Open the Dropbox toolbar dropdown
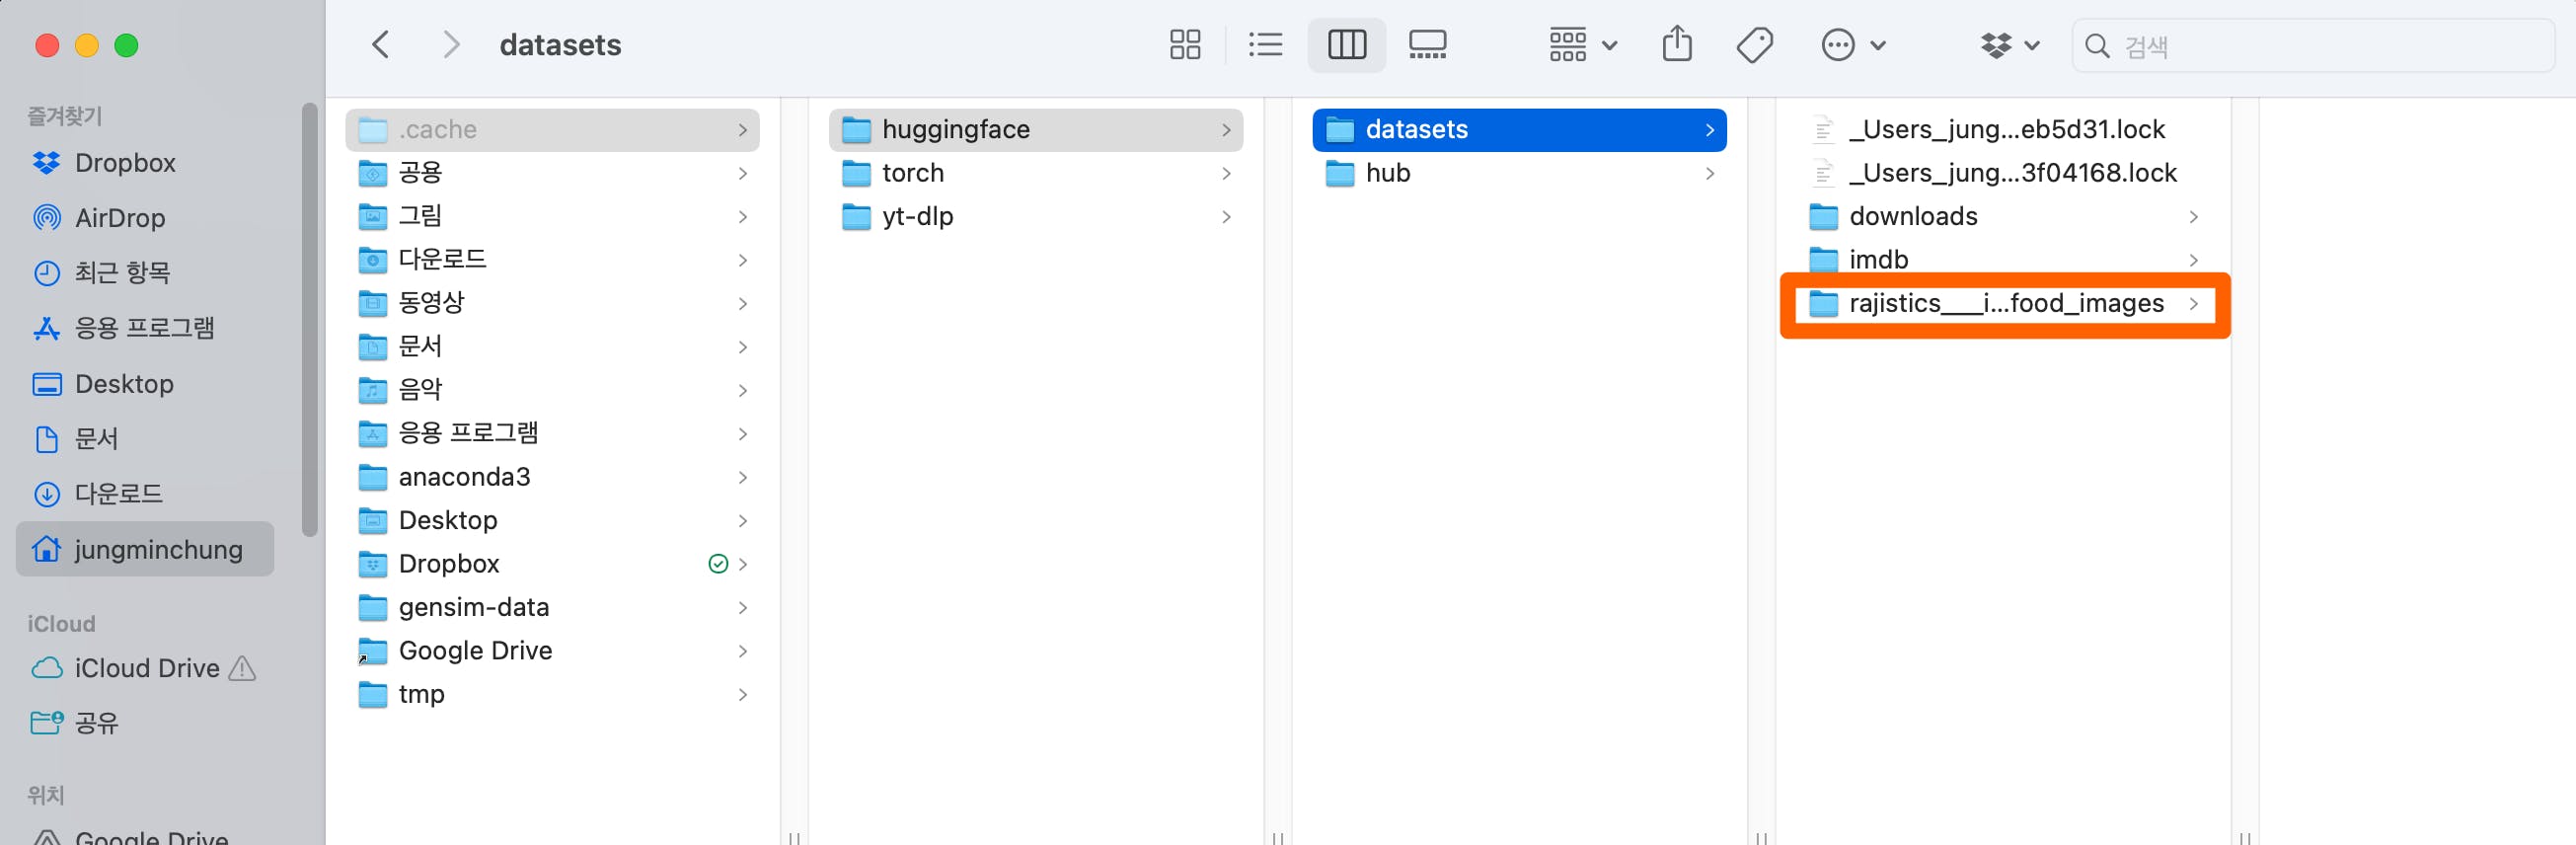The image size is (2576, 845). click(x=2009, y=45)
